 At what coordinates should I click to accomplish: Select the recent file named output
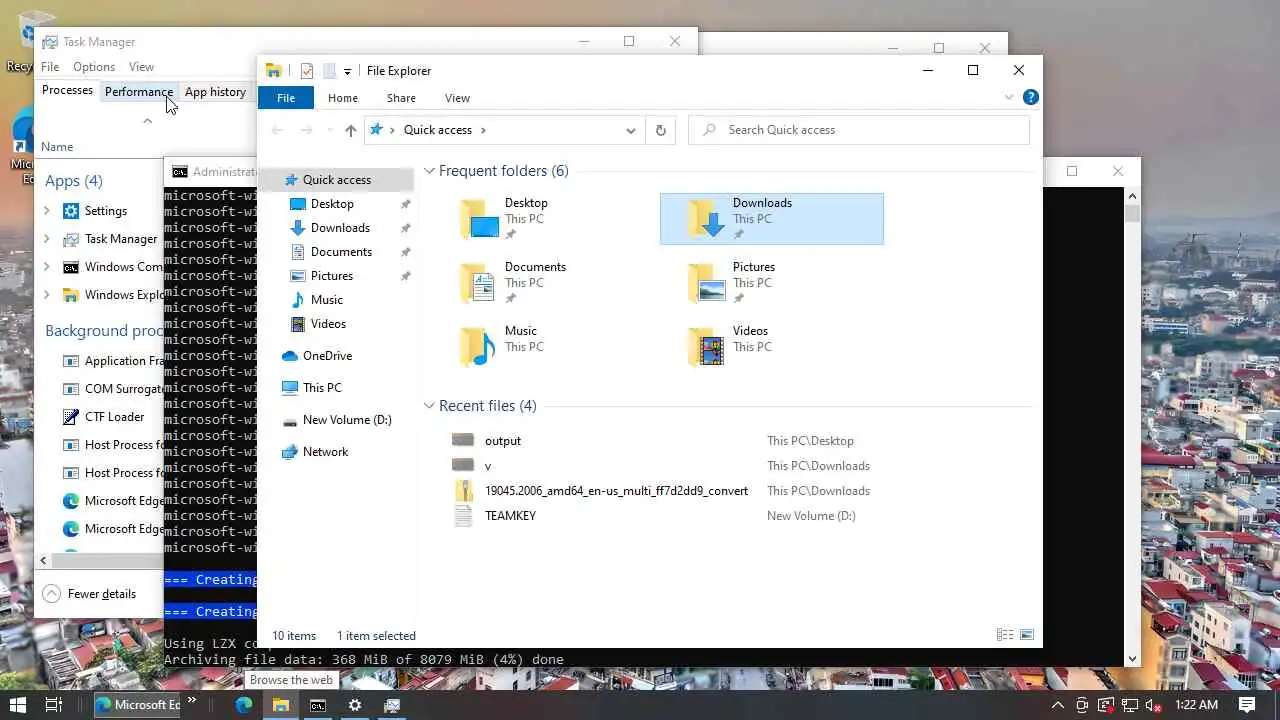(x=502, y=441)
